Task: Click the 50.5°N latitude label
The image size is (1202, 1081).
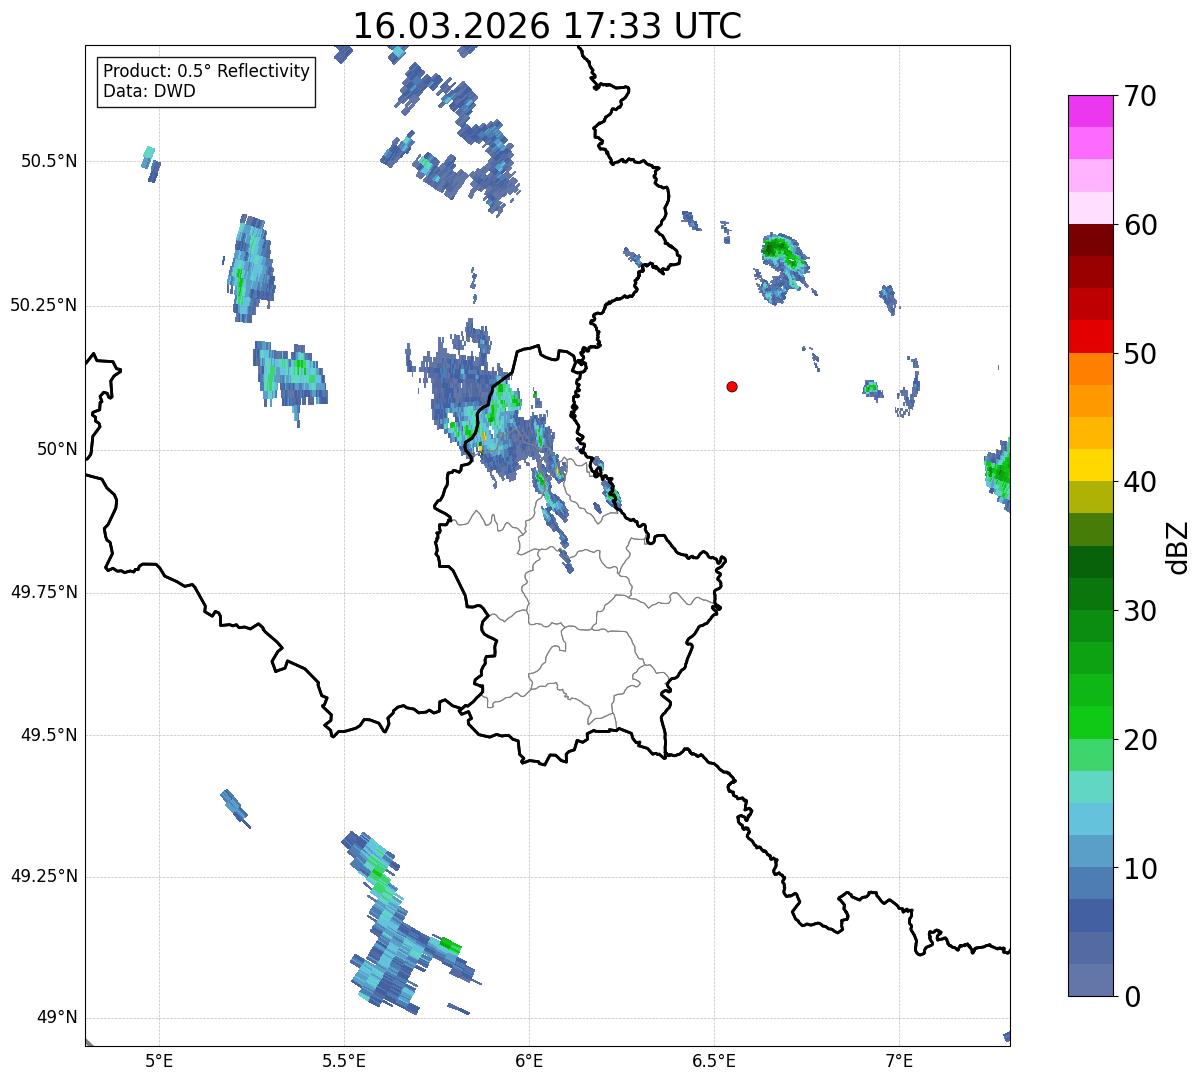Action: [x=49, y=161]
